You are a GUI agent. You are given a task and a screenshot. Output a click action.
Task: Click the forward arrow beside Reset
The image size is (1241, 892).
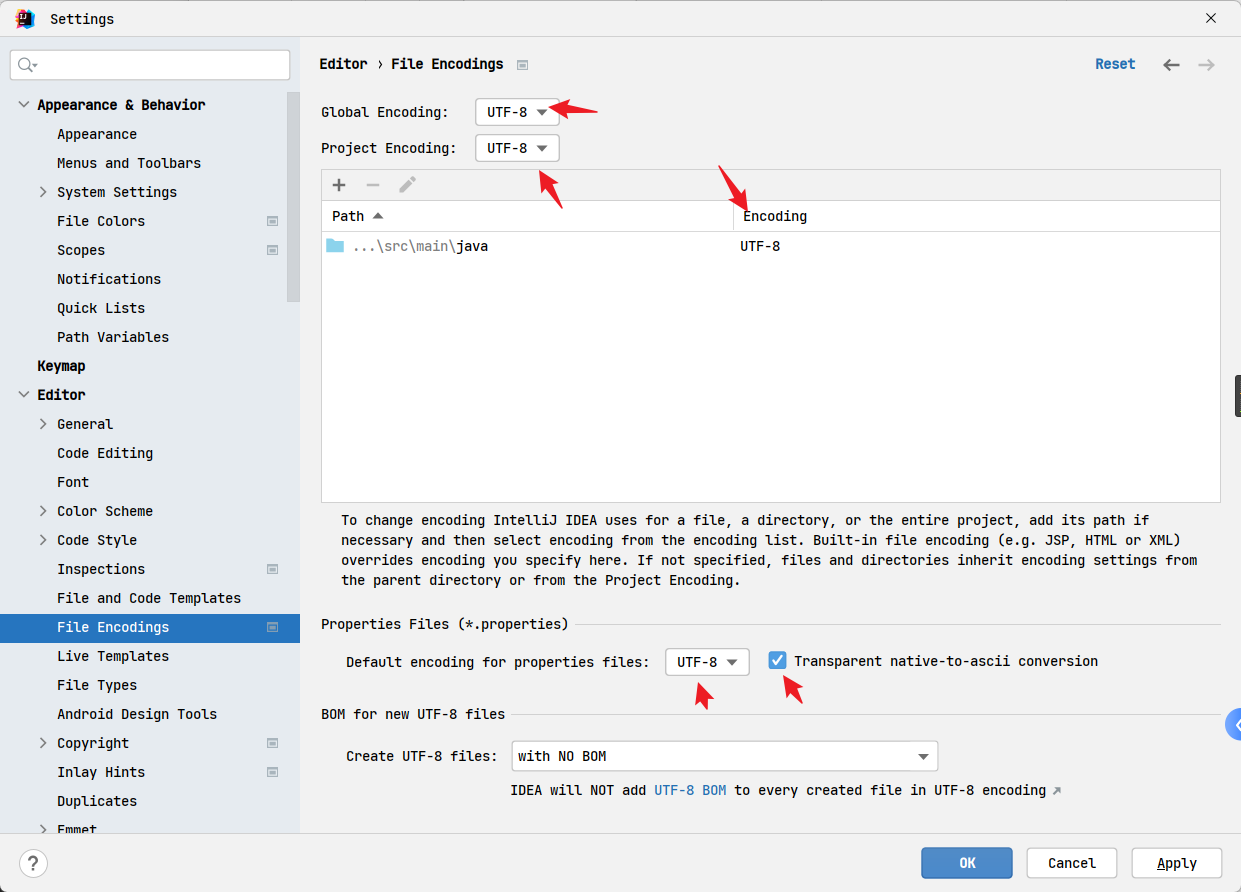click(x=1207, y=65)
